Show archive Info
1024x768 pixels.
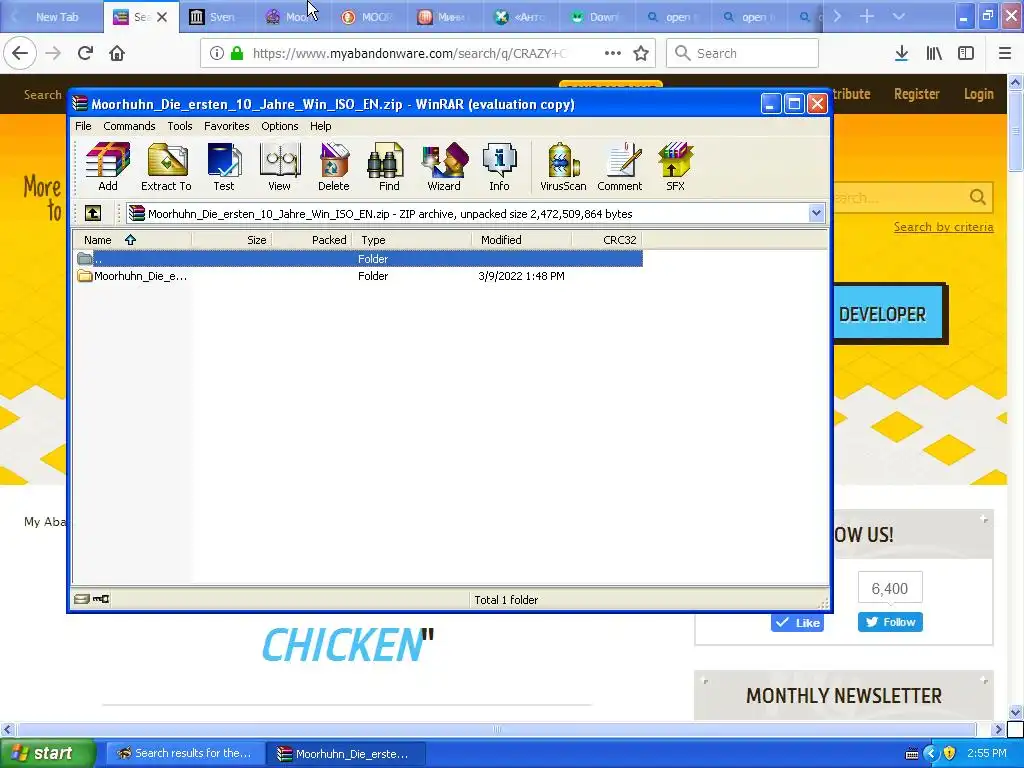[x=500, y=167]
